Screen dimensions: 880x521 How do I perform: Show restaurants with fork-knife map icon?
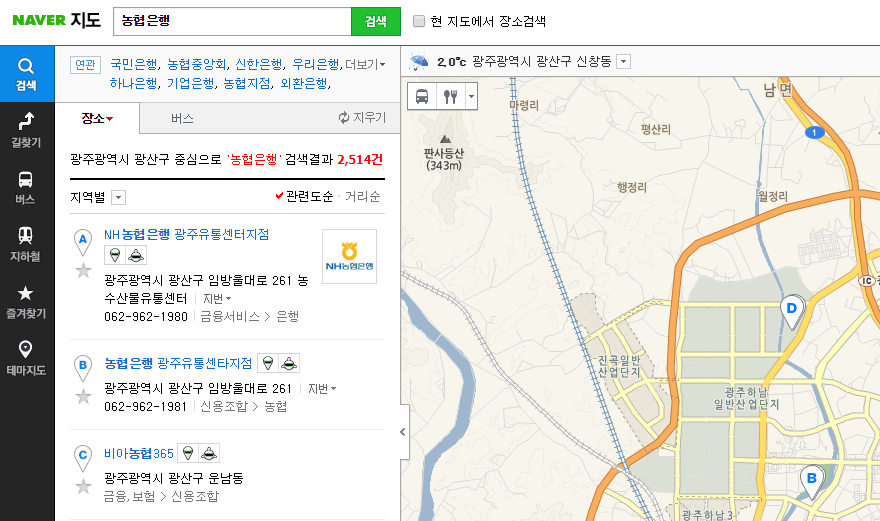pyautogui.click(x=451, y=96)
